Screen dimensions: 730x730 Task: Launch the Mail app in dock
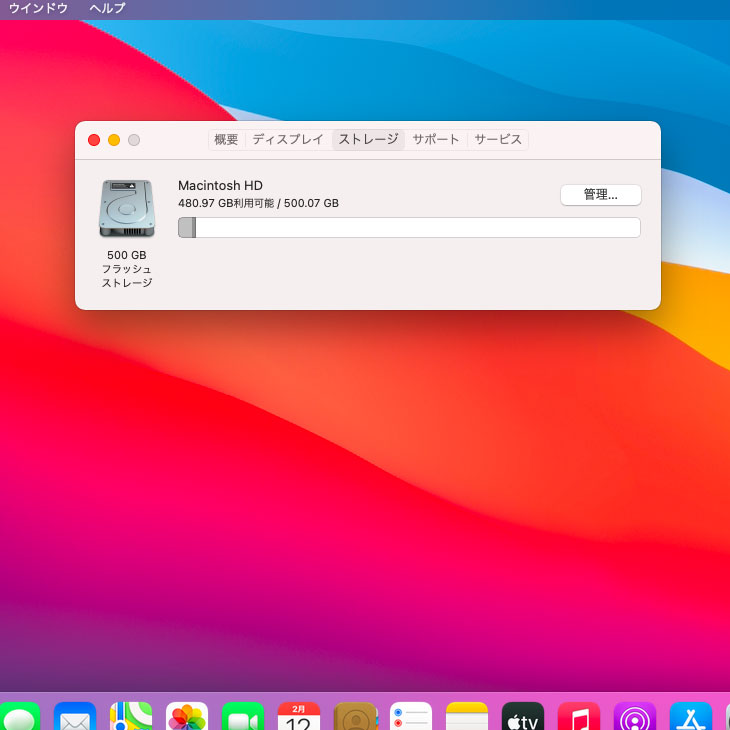coord(75,717)
